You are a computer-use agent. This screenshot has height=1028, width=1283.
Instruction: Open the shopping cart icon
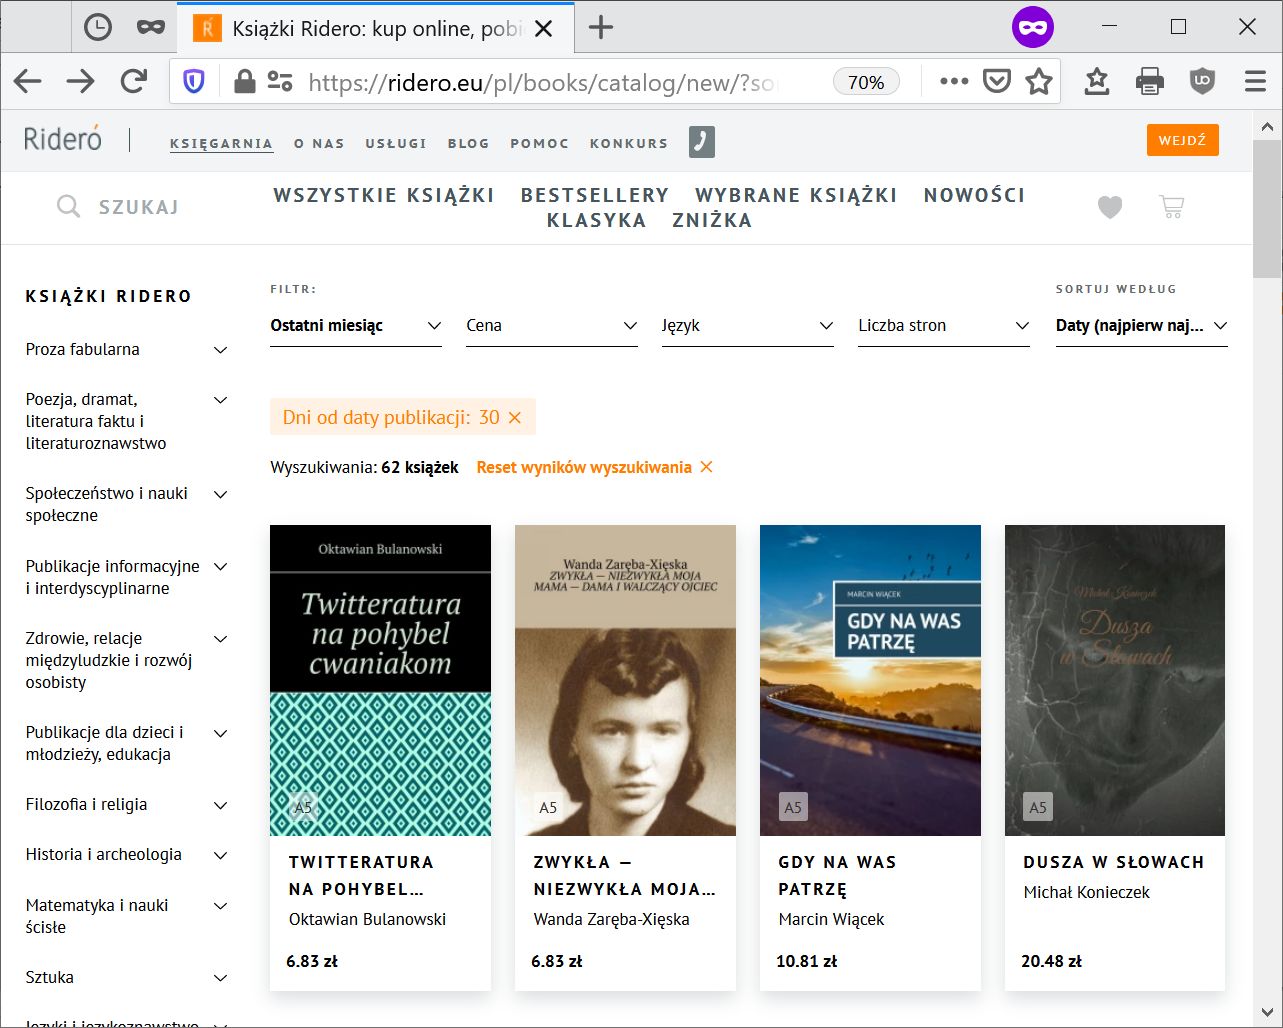click(1171, 207)
